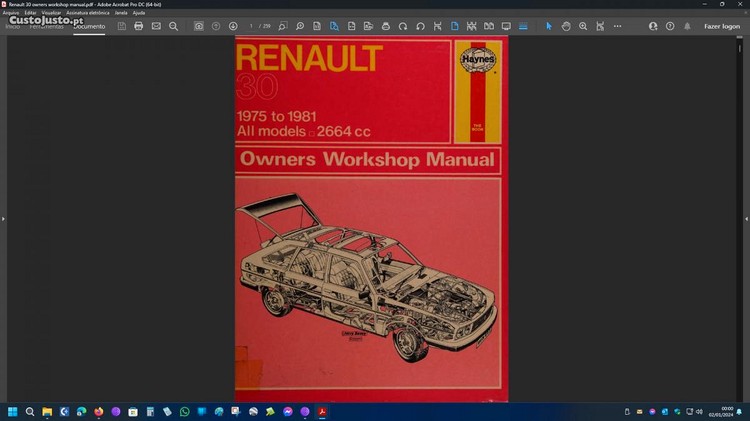Open the Windows Start menu

13,411
